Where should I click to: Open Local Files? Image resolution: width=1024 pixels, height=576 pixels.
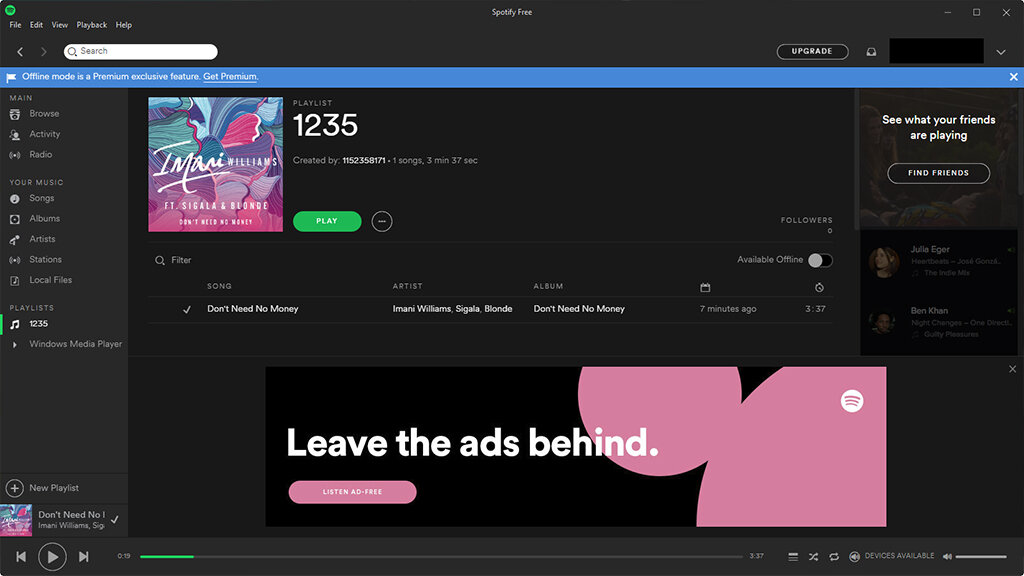click(50, 280)
